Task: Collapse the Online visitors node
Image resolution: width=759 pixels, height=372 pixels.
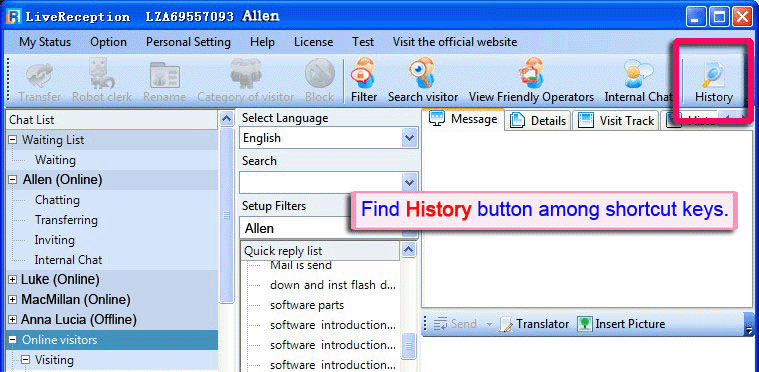Action: pos(13,340)
